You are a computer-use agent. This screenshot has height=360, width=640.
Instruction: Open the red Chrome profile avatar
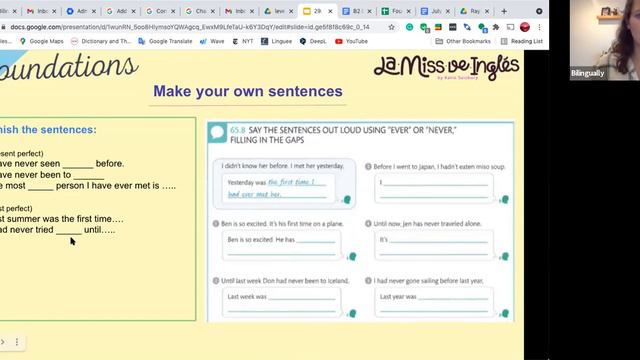coord(525,27)
